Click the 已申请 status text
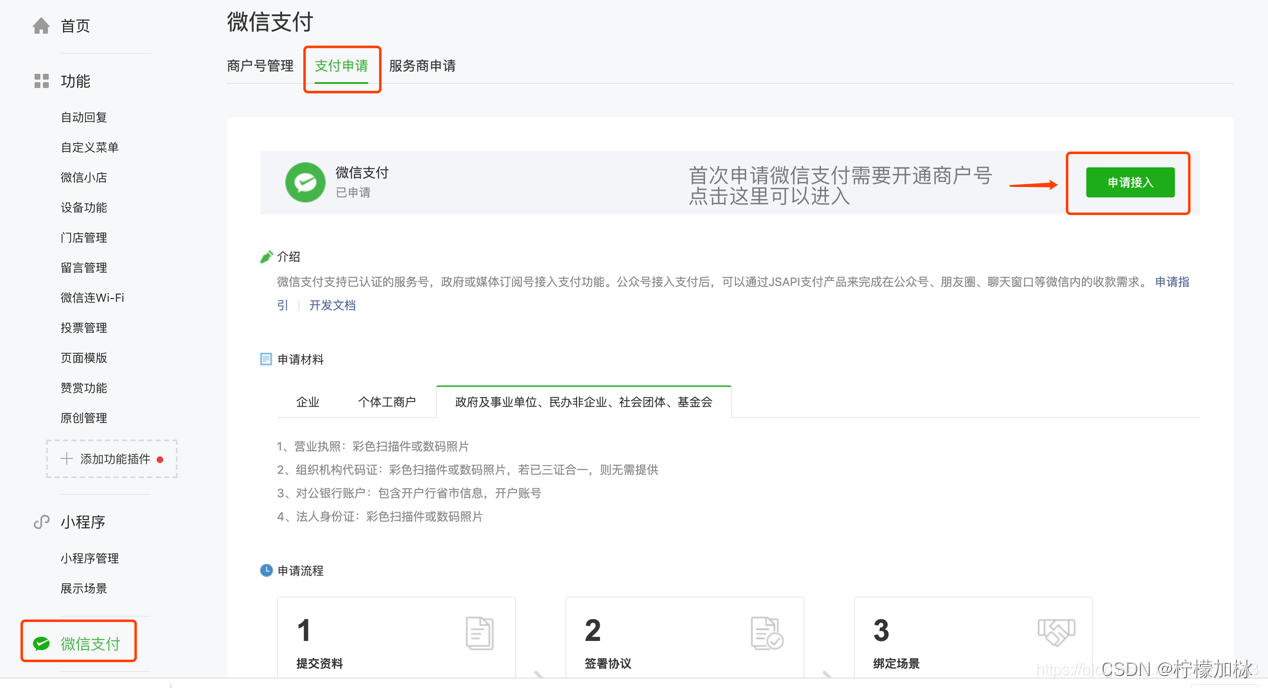 [353, 192]
